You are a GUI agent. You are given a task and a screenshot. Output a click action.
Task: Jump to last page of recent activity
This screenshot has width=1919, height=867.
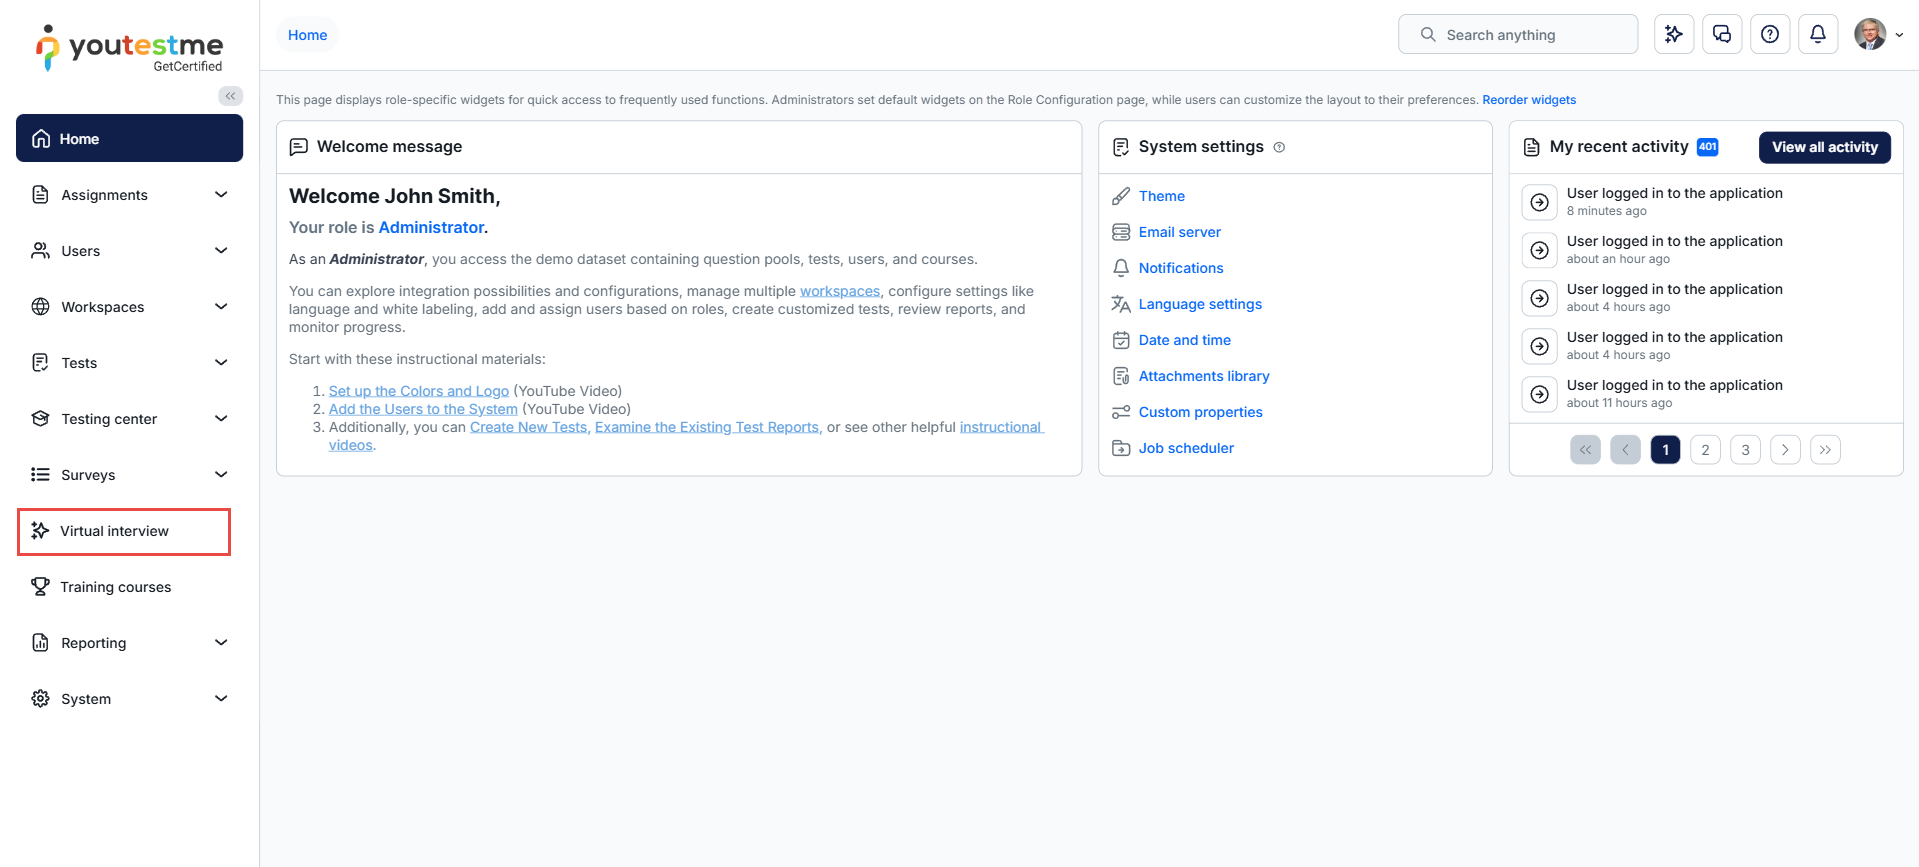(x=1825, y=450)
